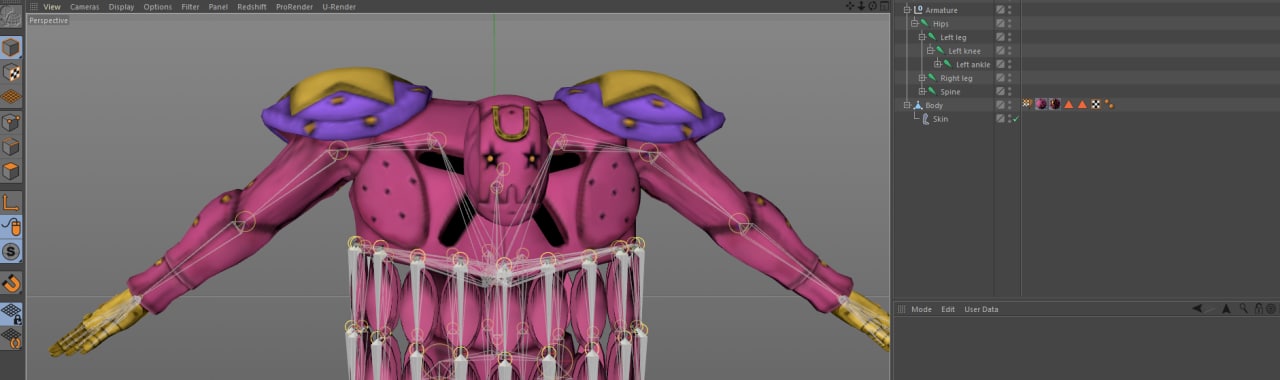1280x380 pixels.
Task: Activate the Workplane mode icon
Action: pyautogui.click(x=11, y=97)
